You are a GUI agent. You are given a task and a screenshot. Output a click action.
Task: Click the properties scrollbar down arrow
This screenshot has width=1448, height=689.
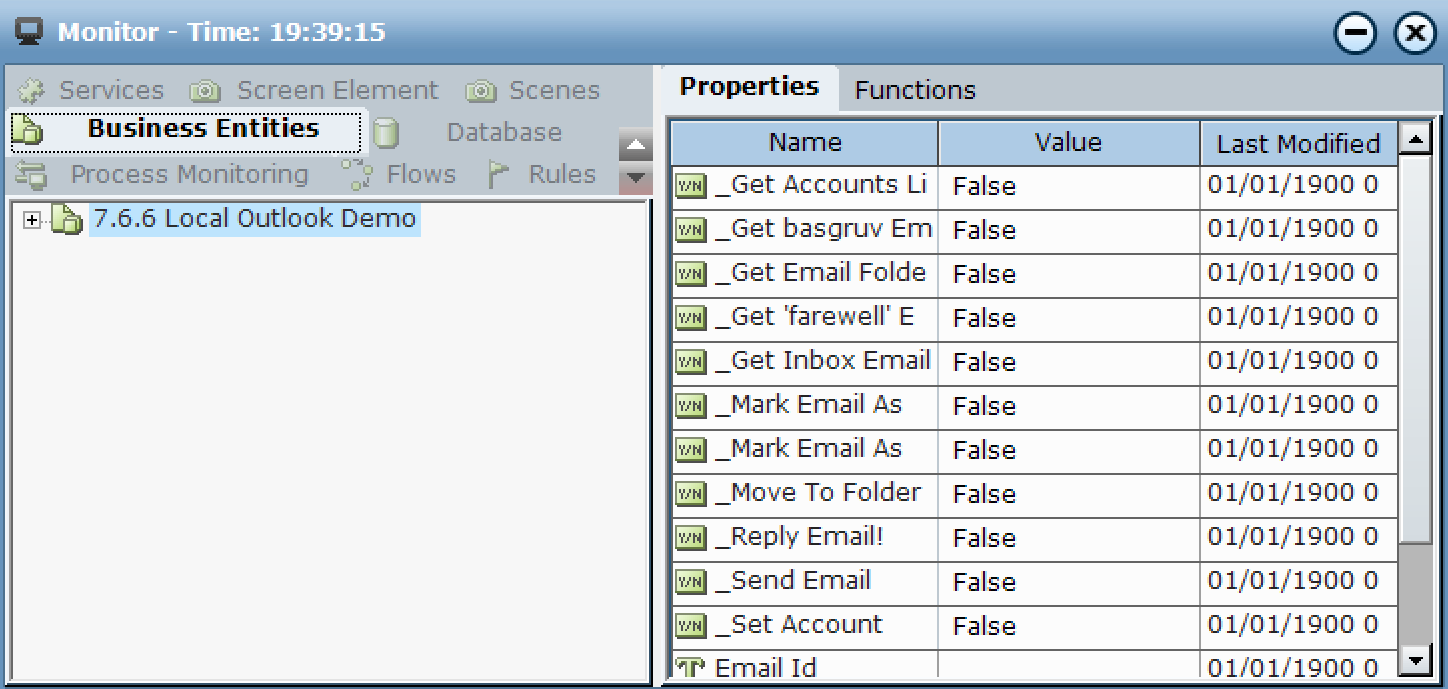click(1415, 658)
